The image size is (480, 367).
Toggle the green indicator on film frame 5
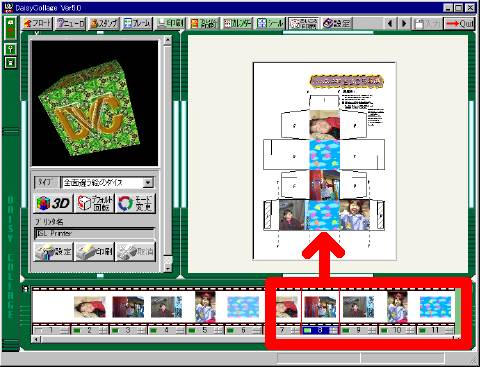(192, 330)
